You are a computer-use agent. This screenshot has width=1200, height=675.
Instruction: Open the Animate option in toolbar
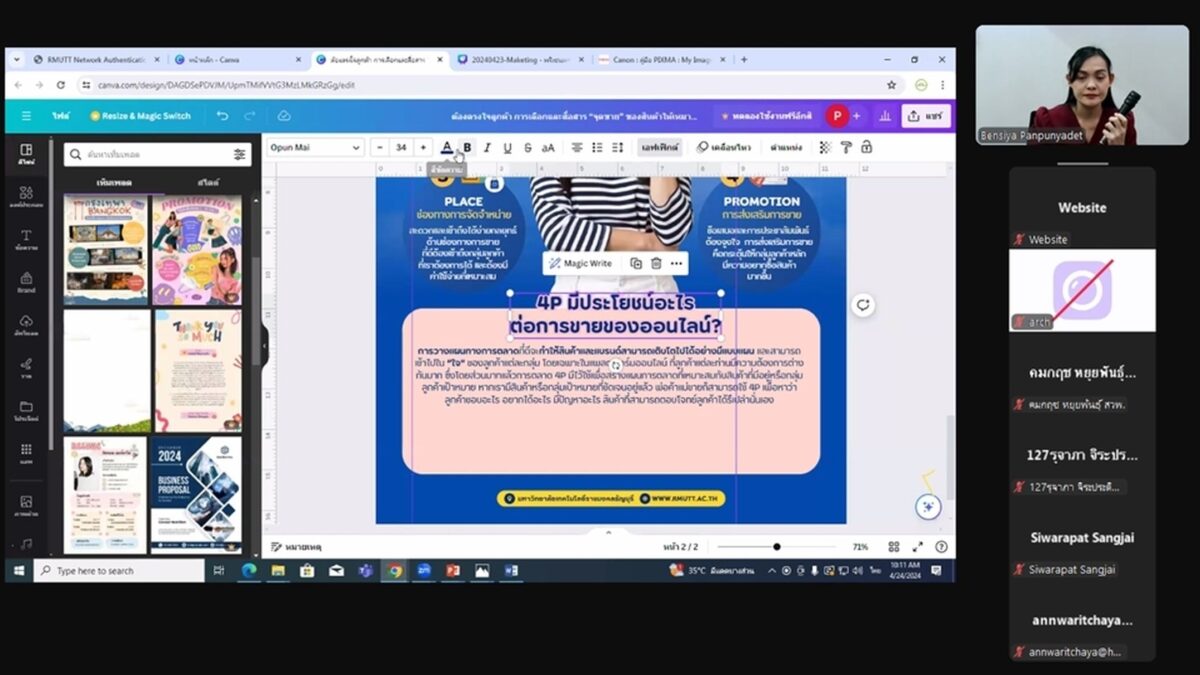724,147
